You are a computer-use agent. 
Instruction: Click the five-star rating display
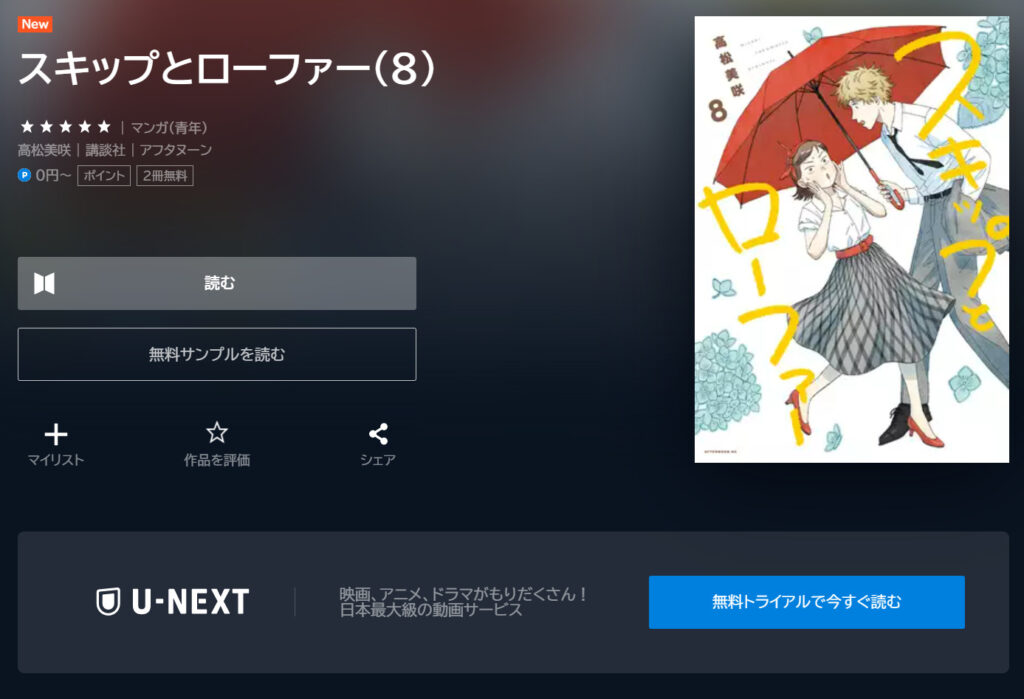(x=65, y=127)
